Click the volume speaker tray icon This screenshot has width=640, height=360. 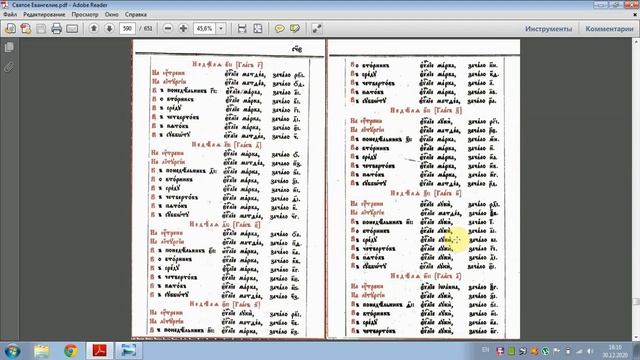pos(590,351)
